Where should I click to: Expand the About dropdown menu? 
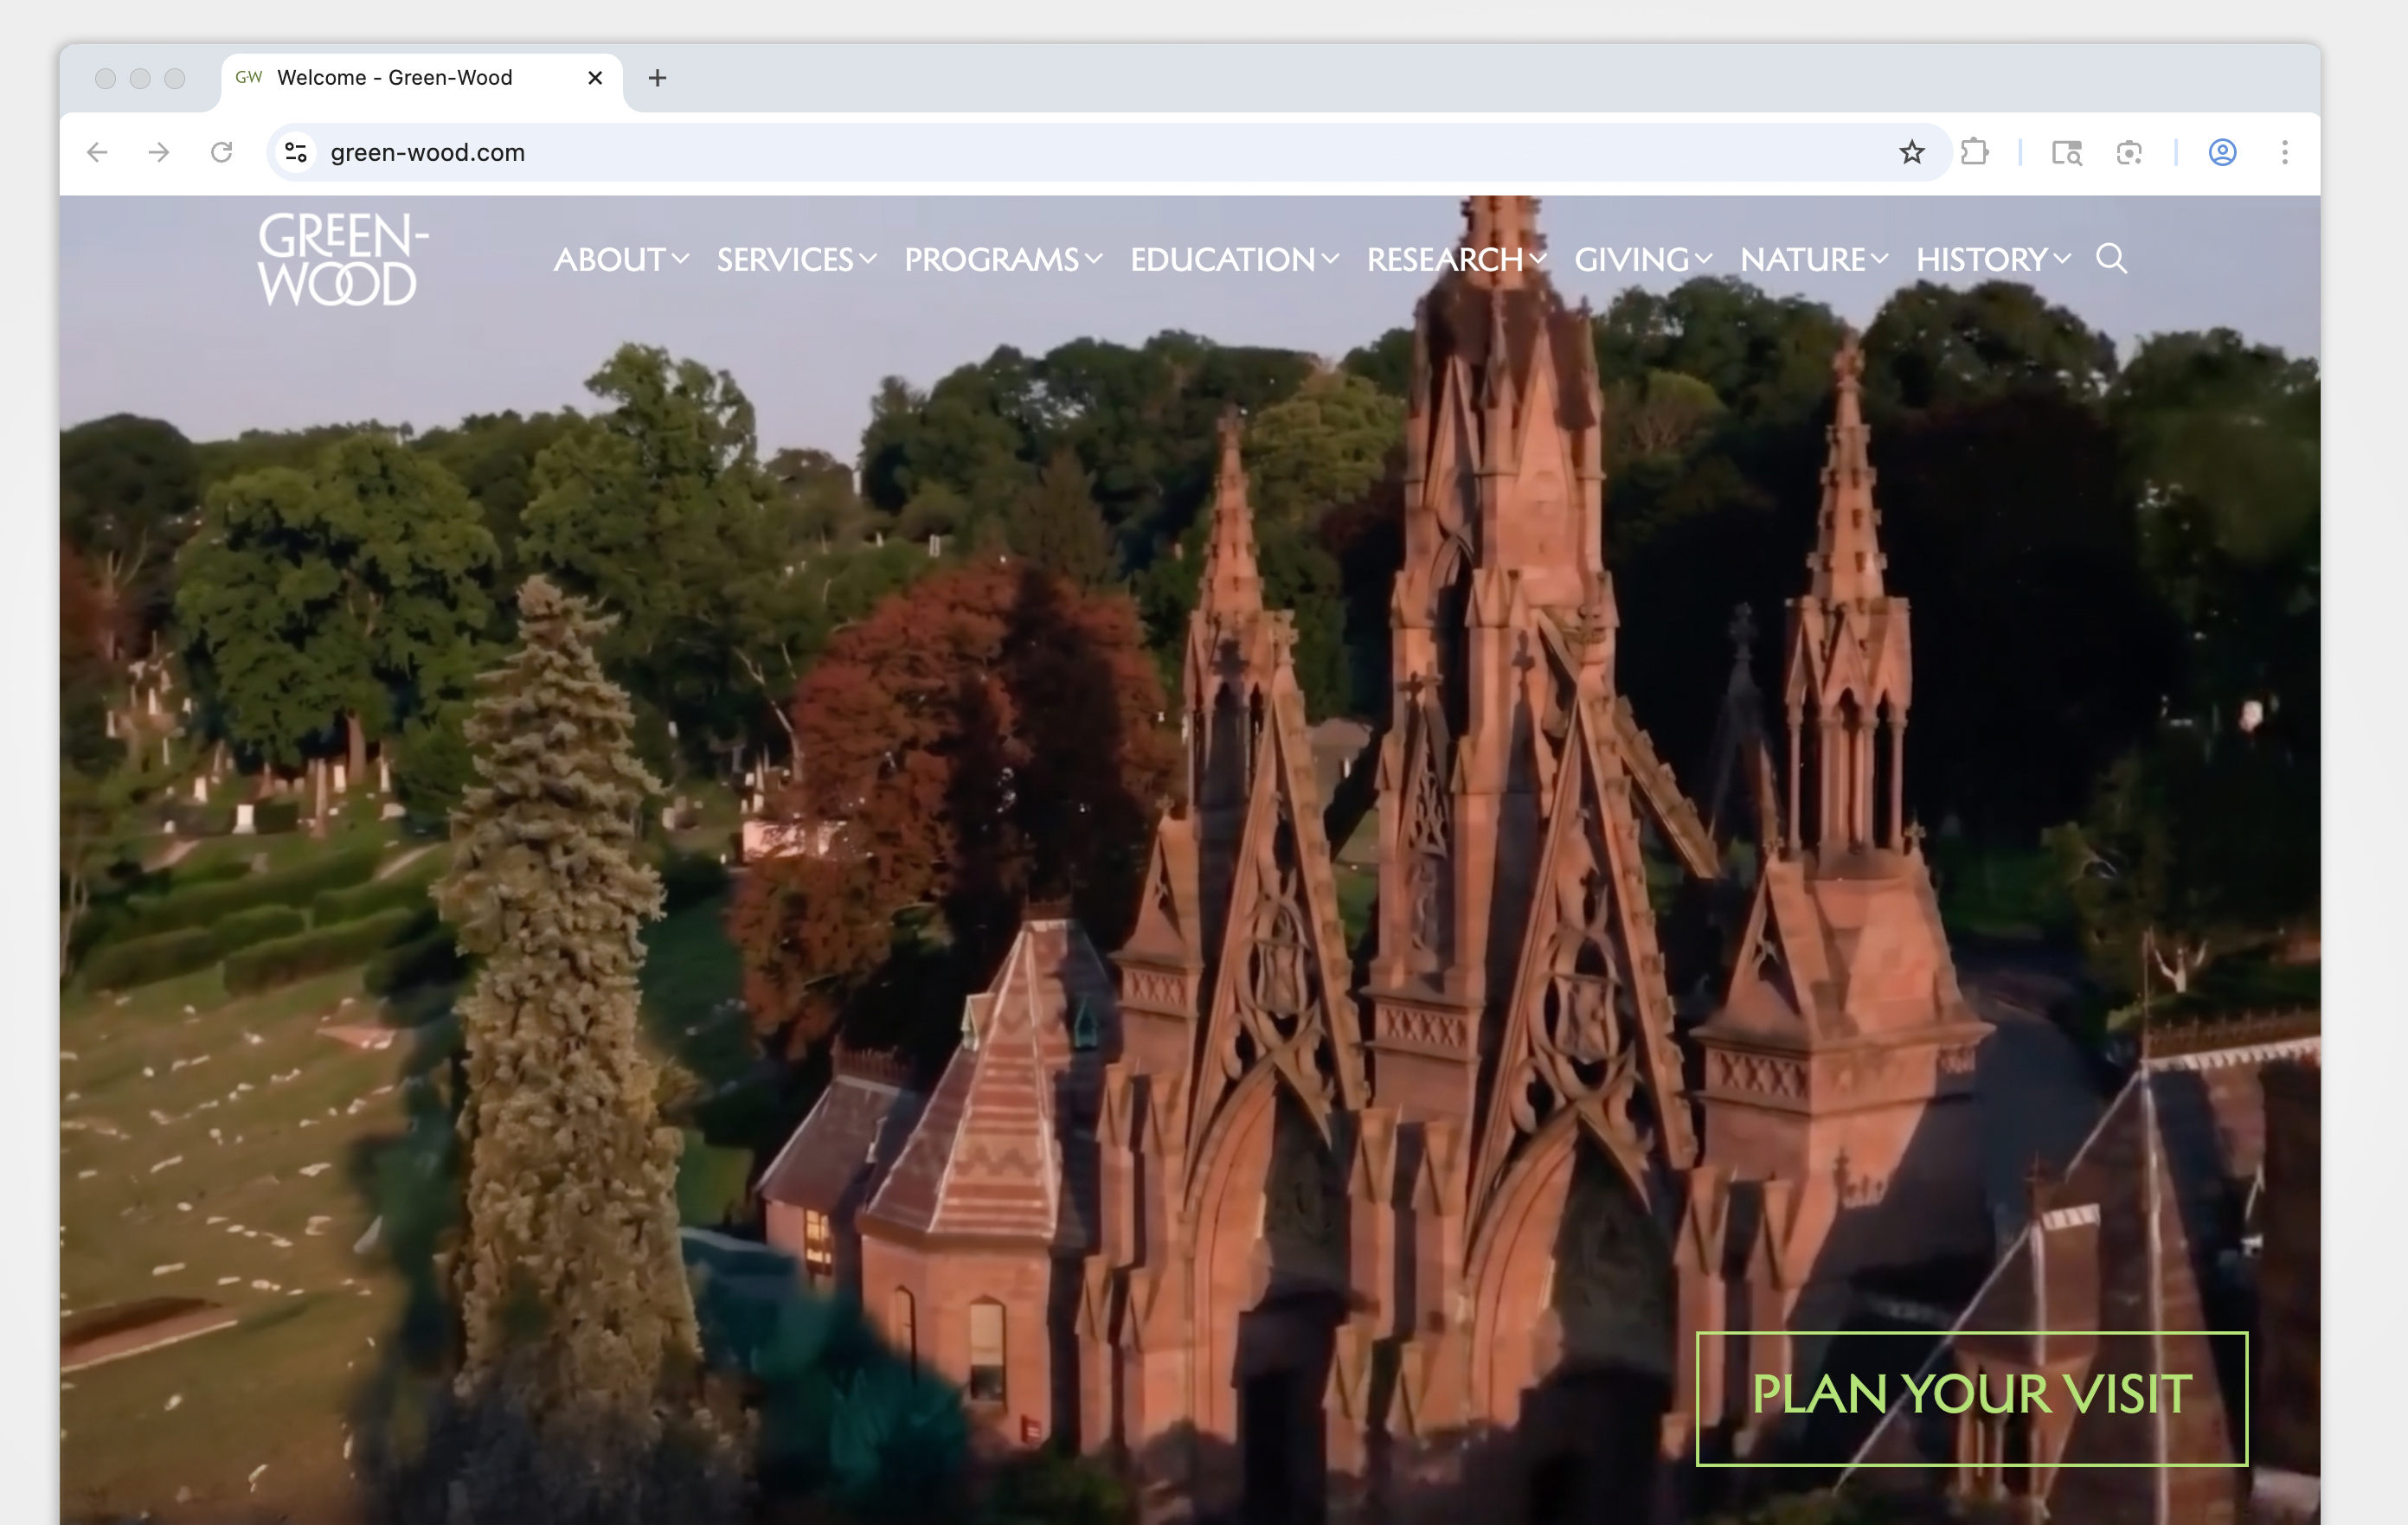click(x=621, y=260)
